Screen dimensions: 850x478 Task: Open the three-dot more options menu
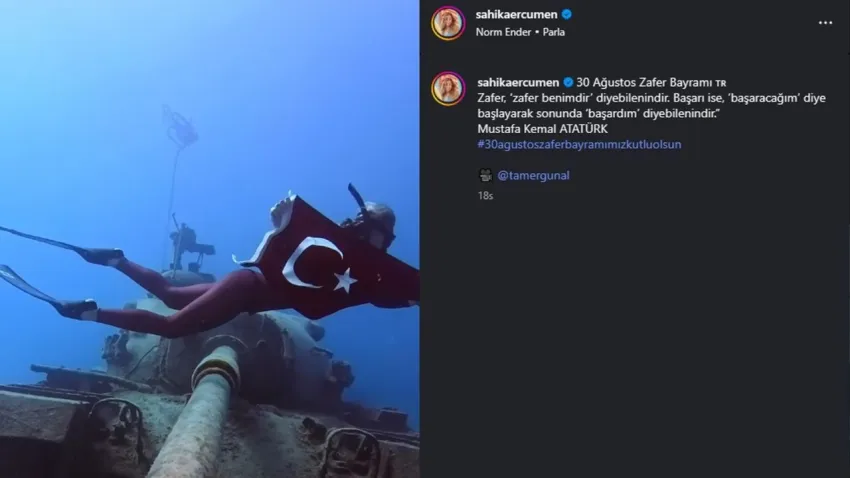click(825, 23)
